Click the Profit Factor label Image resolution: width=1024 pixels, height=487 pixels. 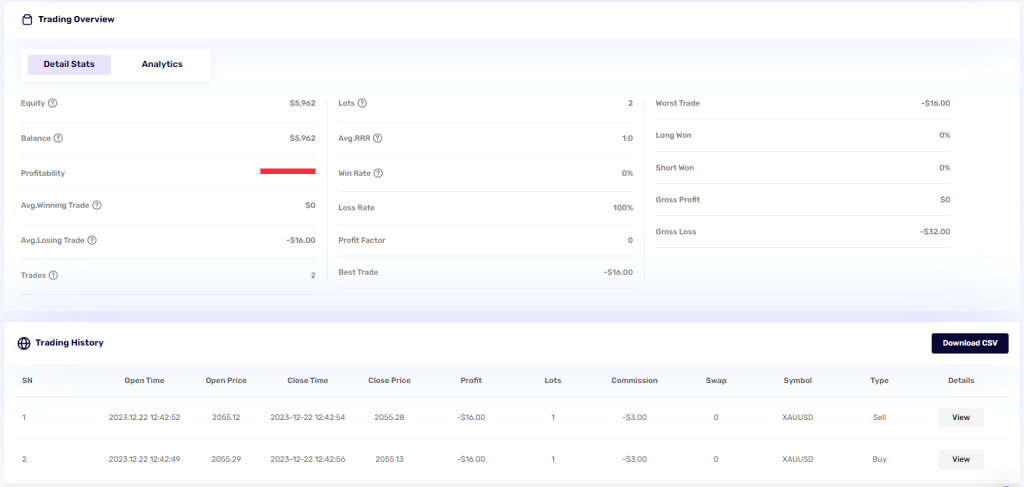click(362, 240)
